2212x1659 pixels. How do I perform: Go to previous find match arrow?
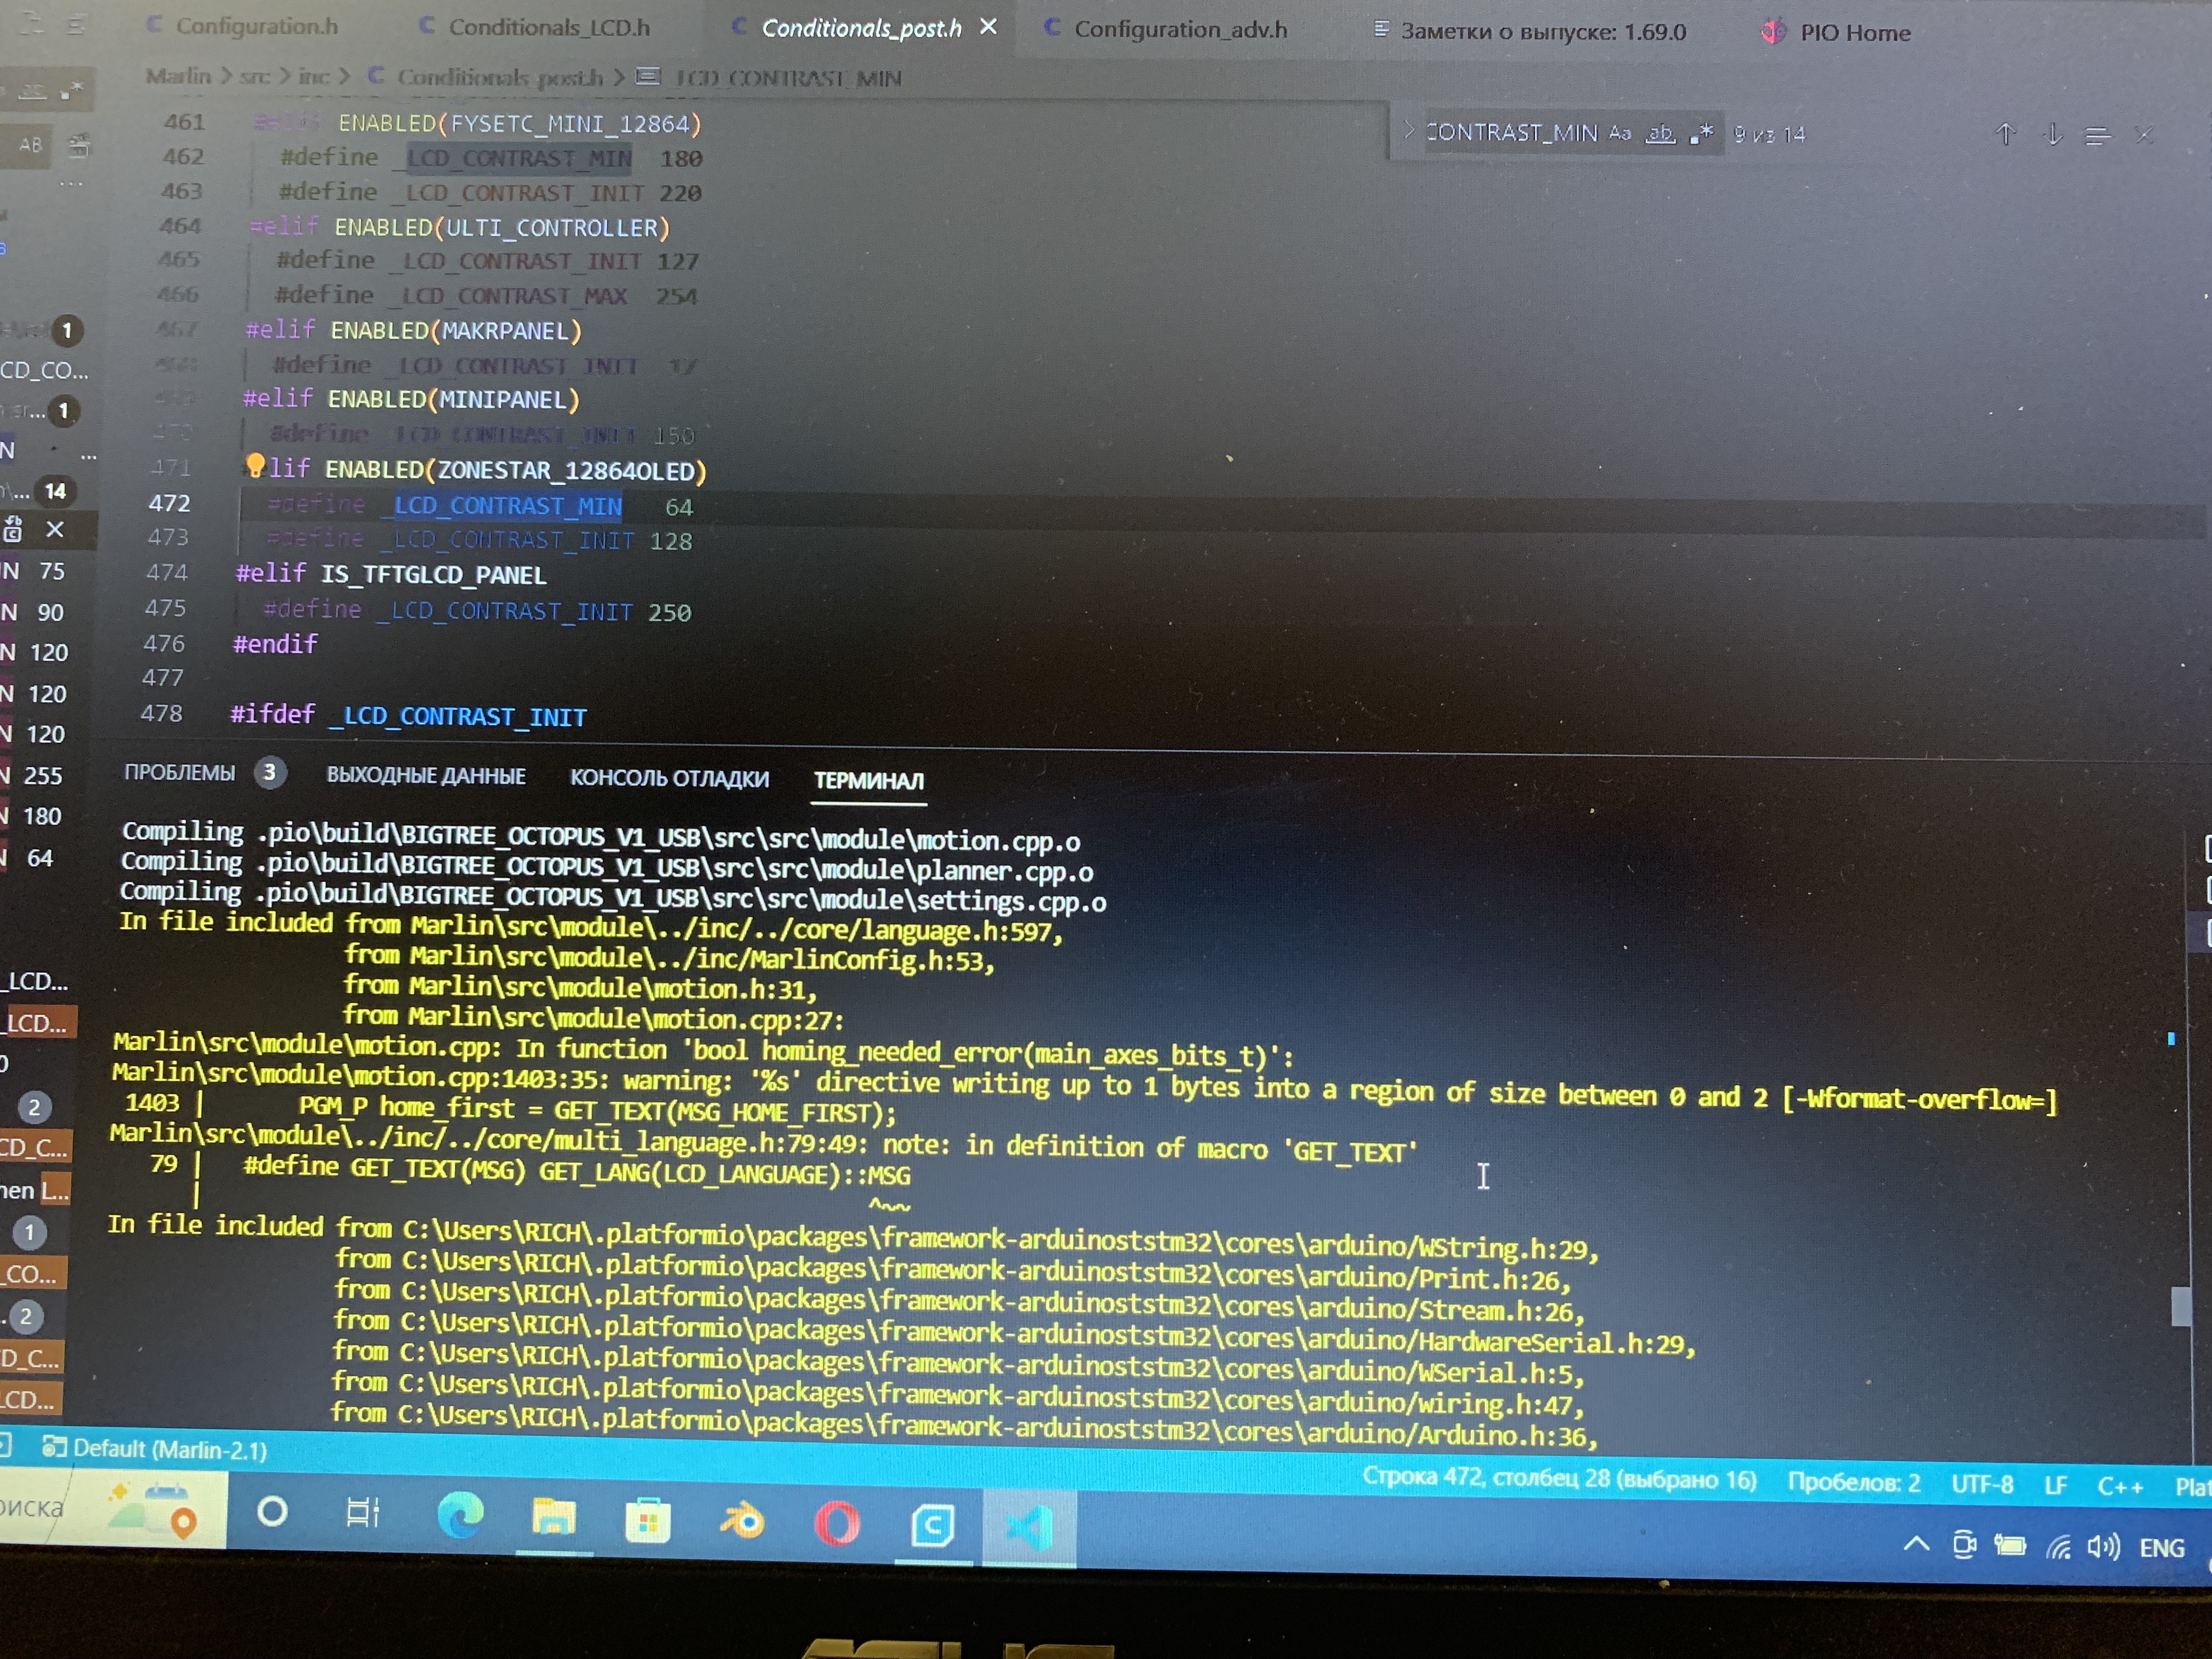(x=2005, y=134)
